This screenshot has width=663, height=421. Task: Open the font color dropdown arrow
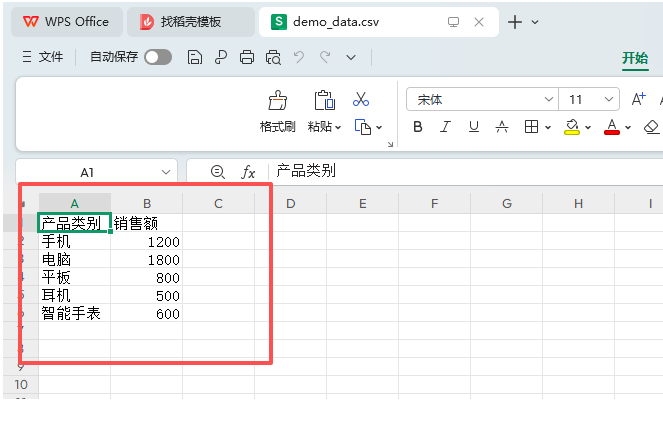[x=628, y=127]
